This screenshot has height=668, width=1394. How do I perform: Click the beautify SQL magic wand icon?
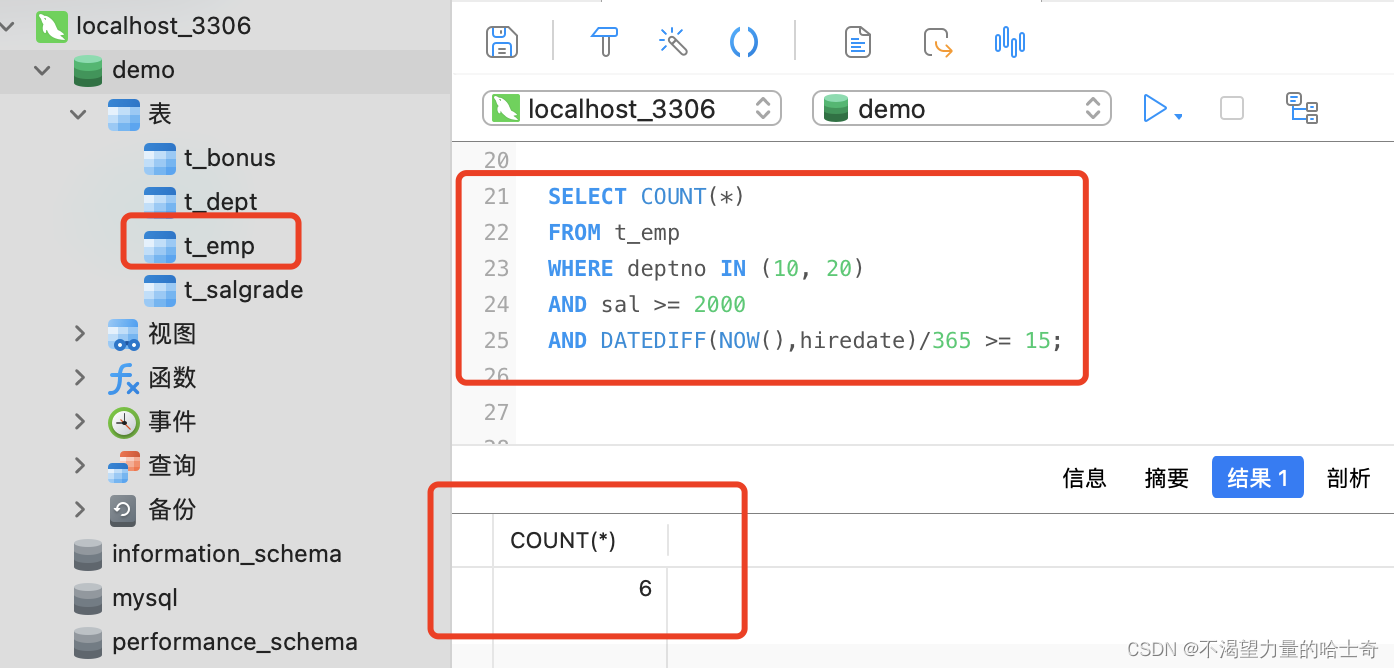673,42
